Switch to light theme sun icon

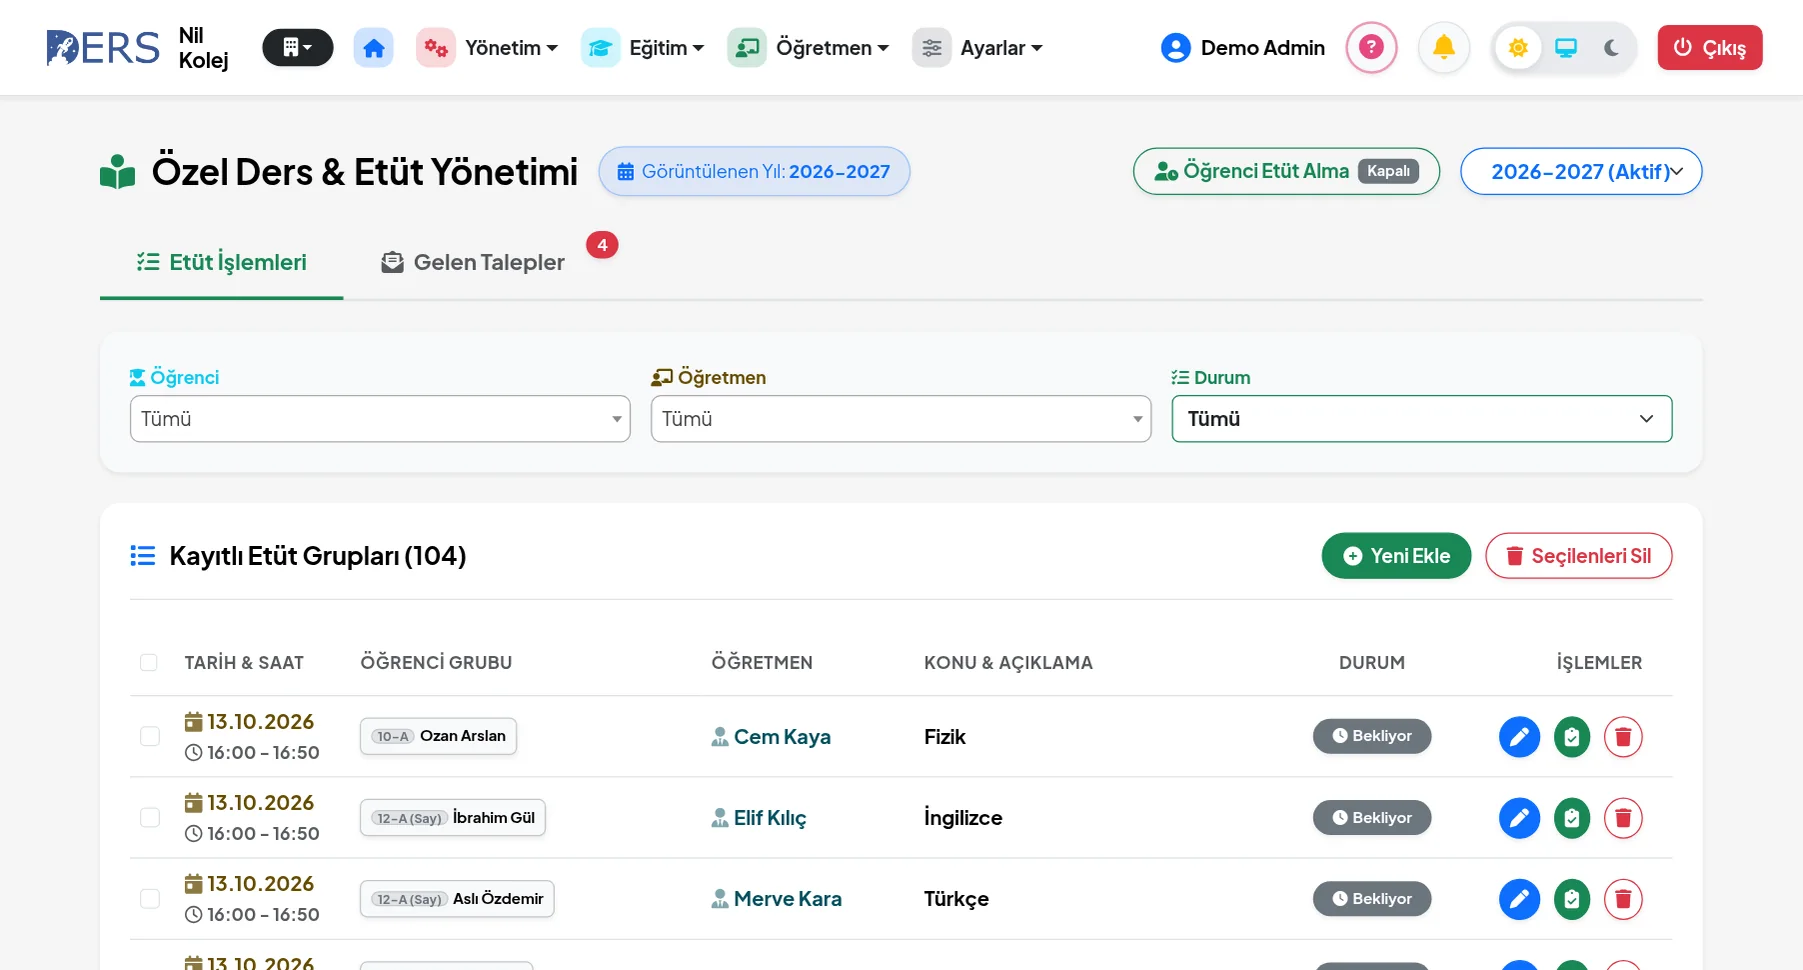pos(1518,48)
